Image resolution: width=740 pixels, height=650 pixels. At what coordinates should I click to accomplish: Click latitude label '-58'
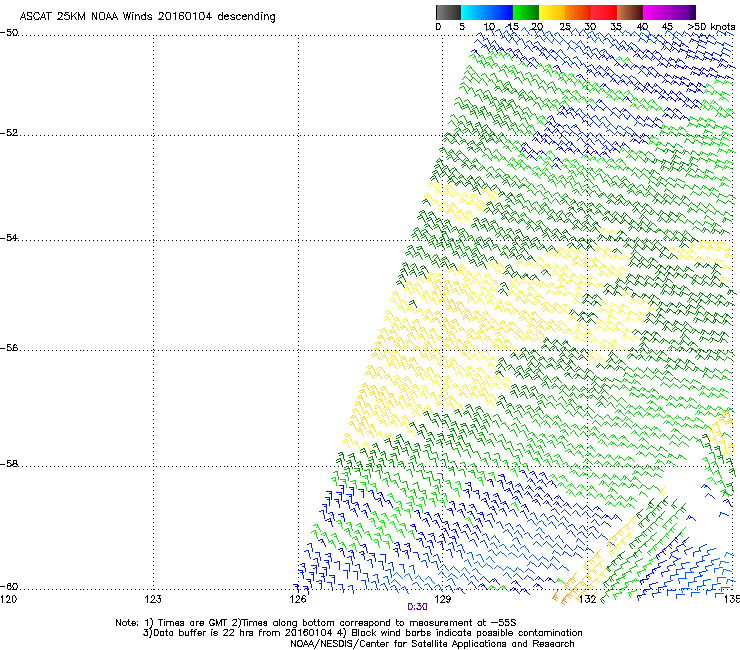tap(10, 464)
